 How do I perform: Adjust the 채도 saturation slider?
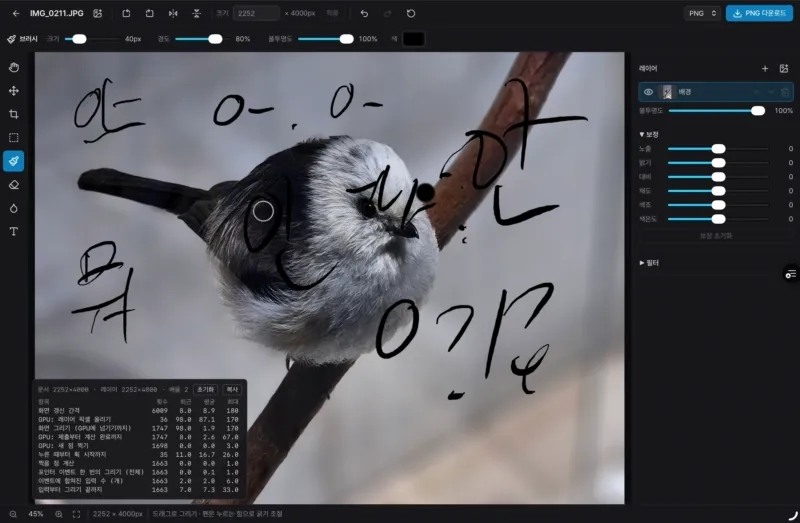(718, 191)
